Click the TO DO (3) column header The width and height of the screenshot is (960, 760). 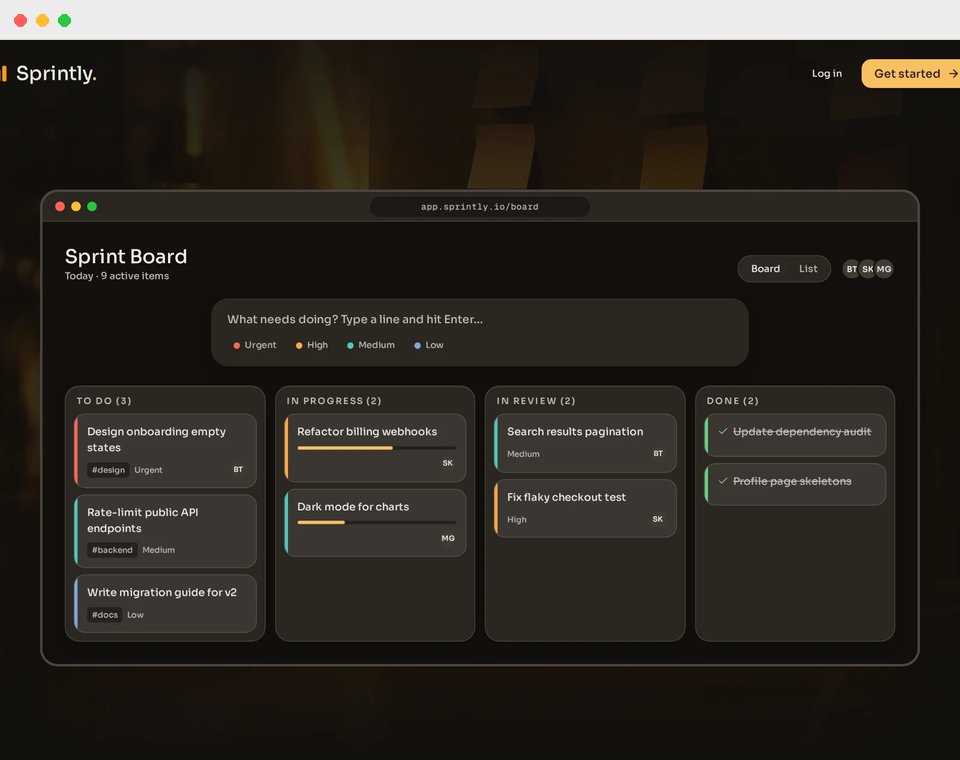(104, 401)
